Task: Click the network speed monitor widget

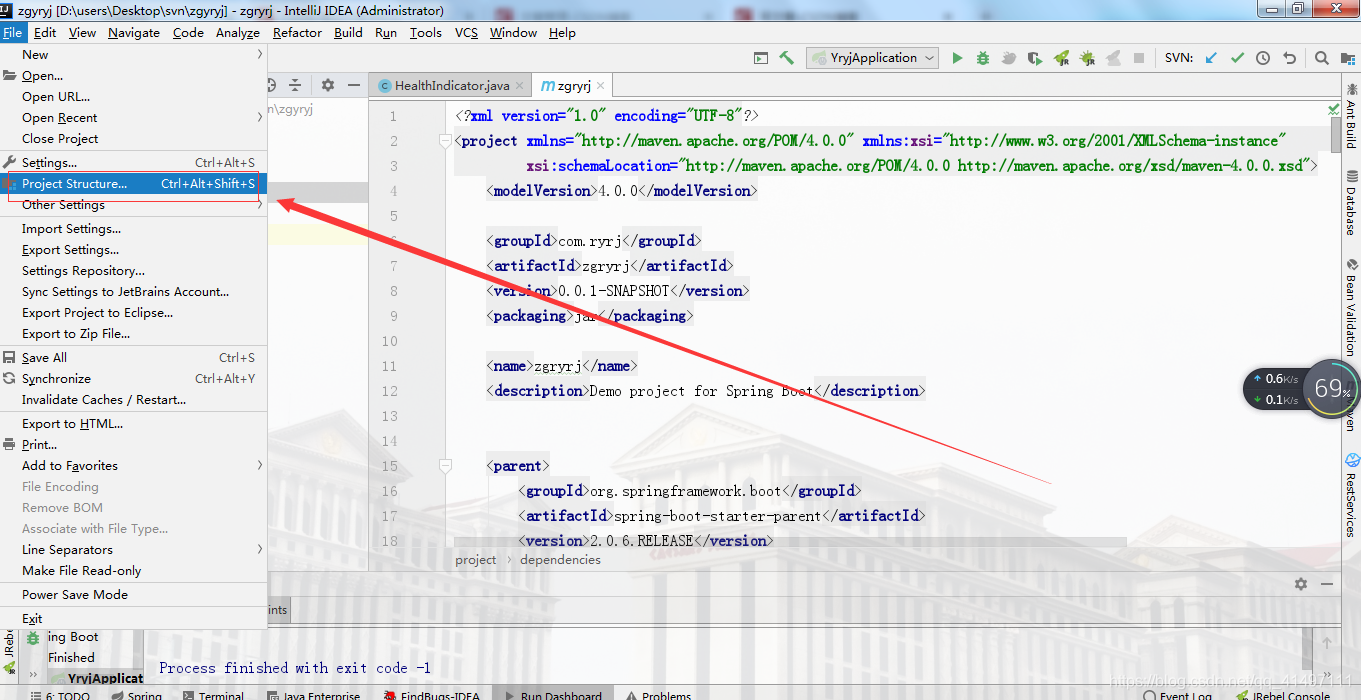Action: [1302, 389]
